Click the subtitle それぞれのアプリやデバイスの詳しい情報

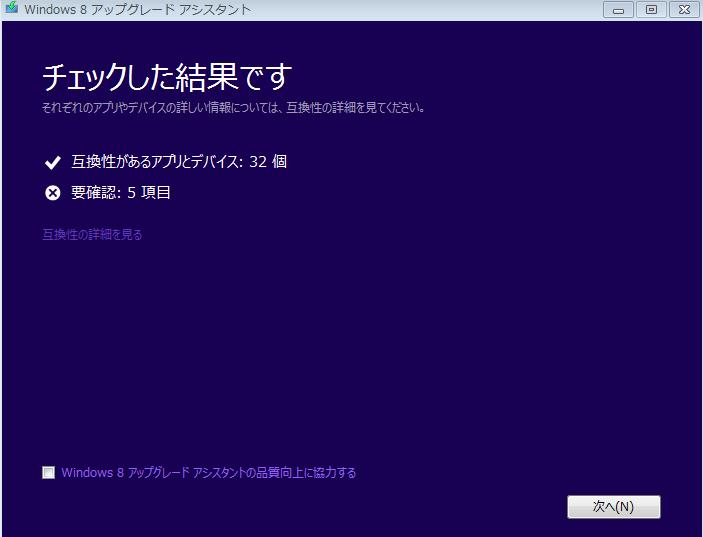tap(233, 108)
